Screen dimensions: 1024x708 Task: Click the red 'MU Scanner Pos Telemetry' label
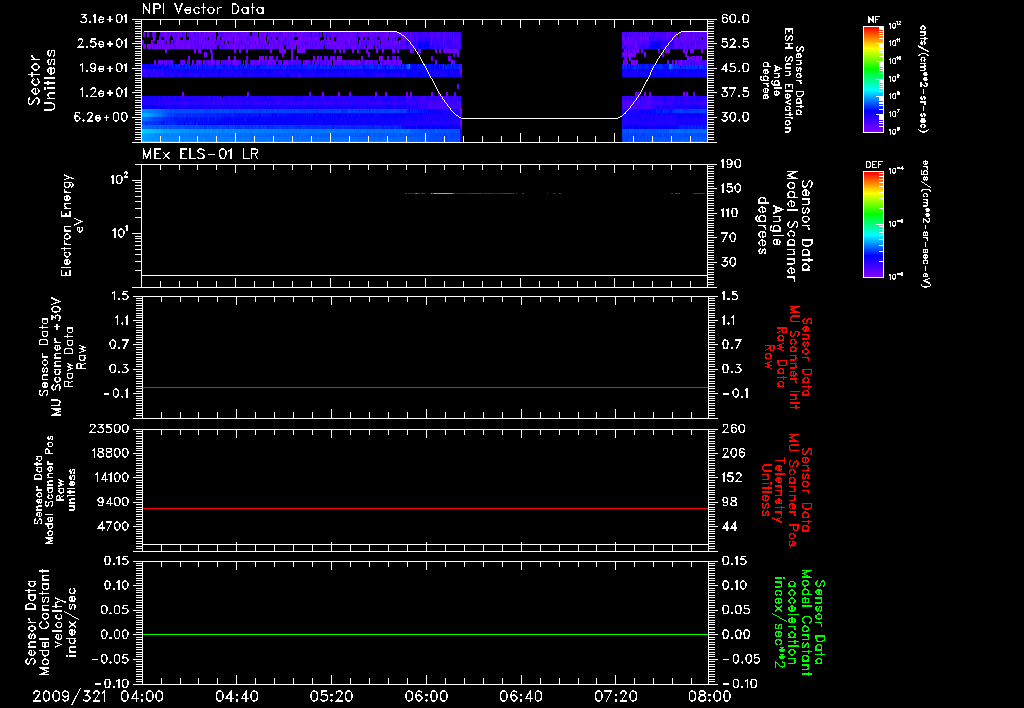786,490
